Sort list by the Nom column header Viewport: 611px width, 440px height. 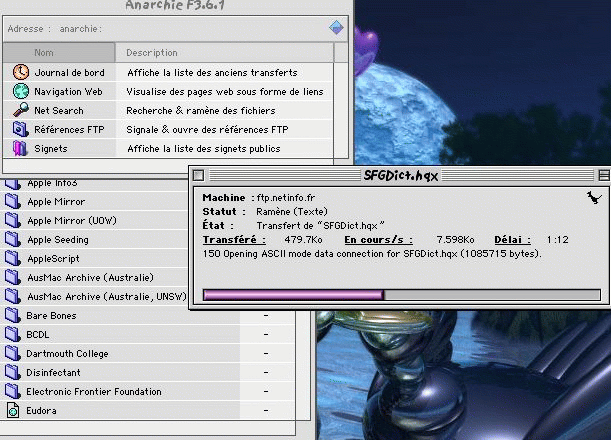click(59, 53)
